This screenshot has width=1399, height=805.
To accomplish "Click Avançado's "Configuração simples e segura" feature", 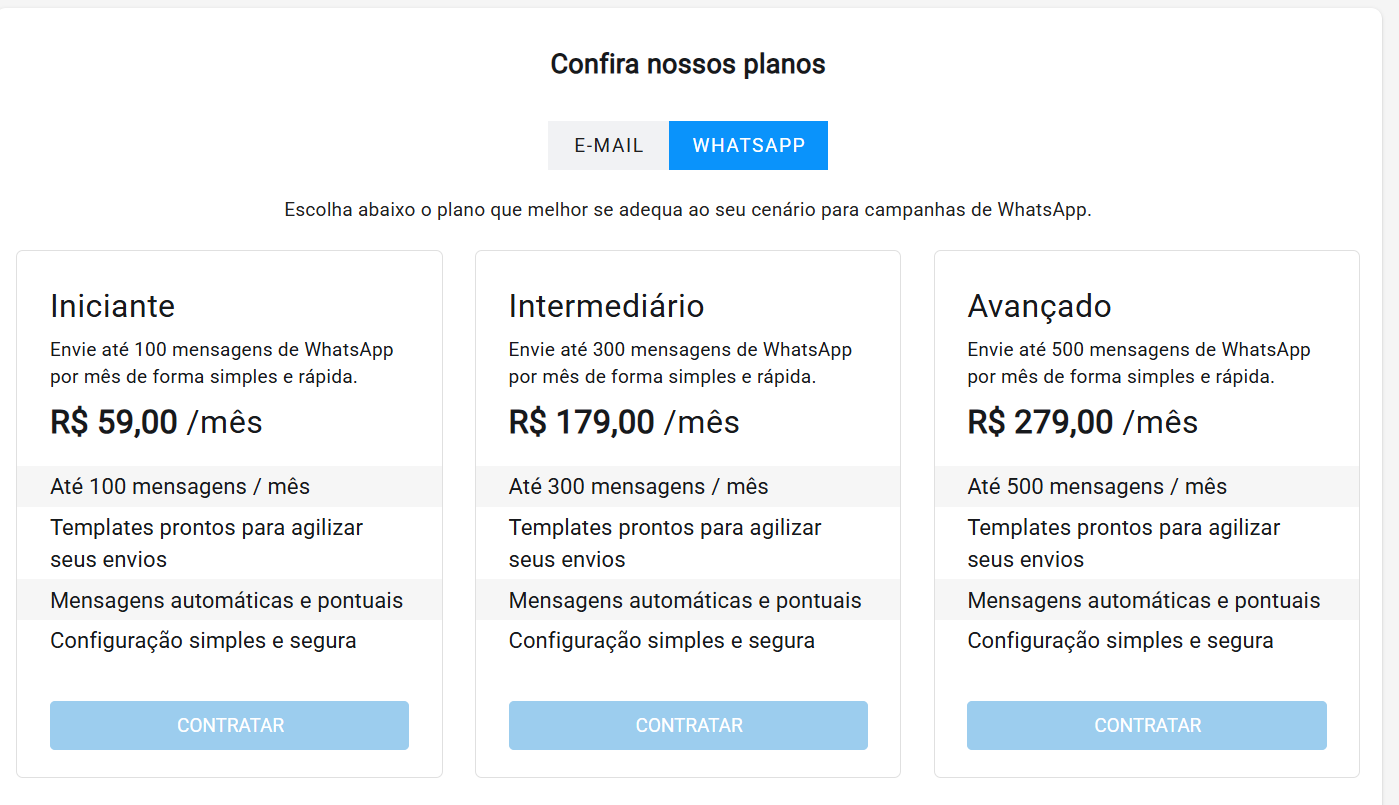I will [x=1120, y=641].
